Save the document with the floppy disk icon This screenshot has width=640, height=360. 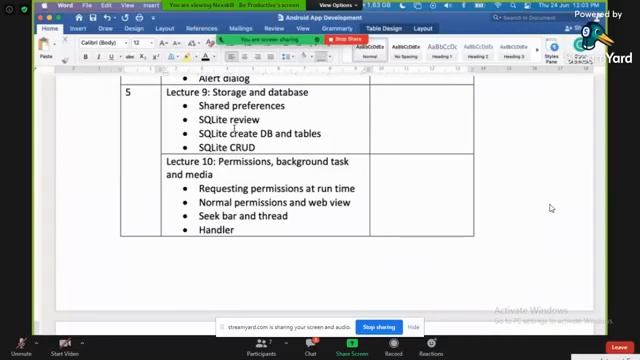pyautogui.click(x=93, y=18)
